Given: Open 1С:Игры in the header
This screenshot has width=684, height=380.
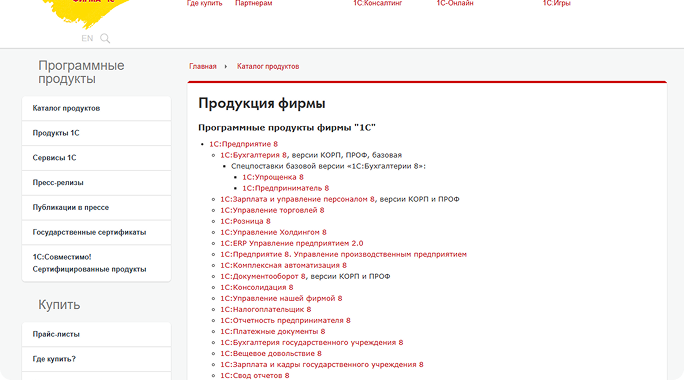Looking at the screenshot, I should tap(557, 3).
